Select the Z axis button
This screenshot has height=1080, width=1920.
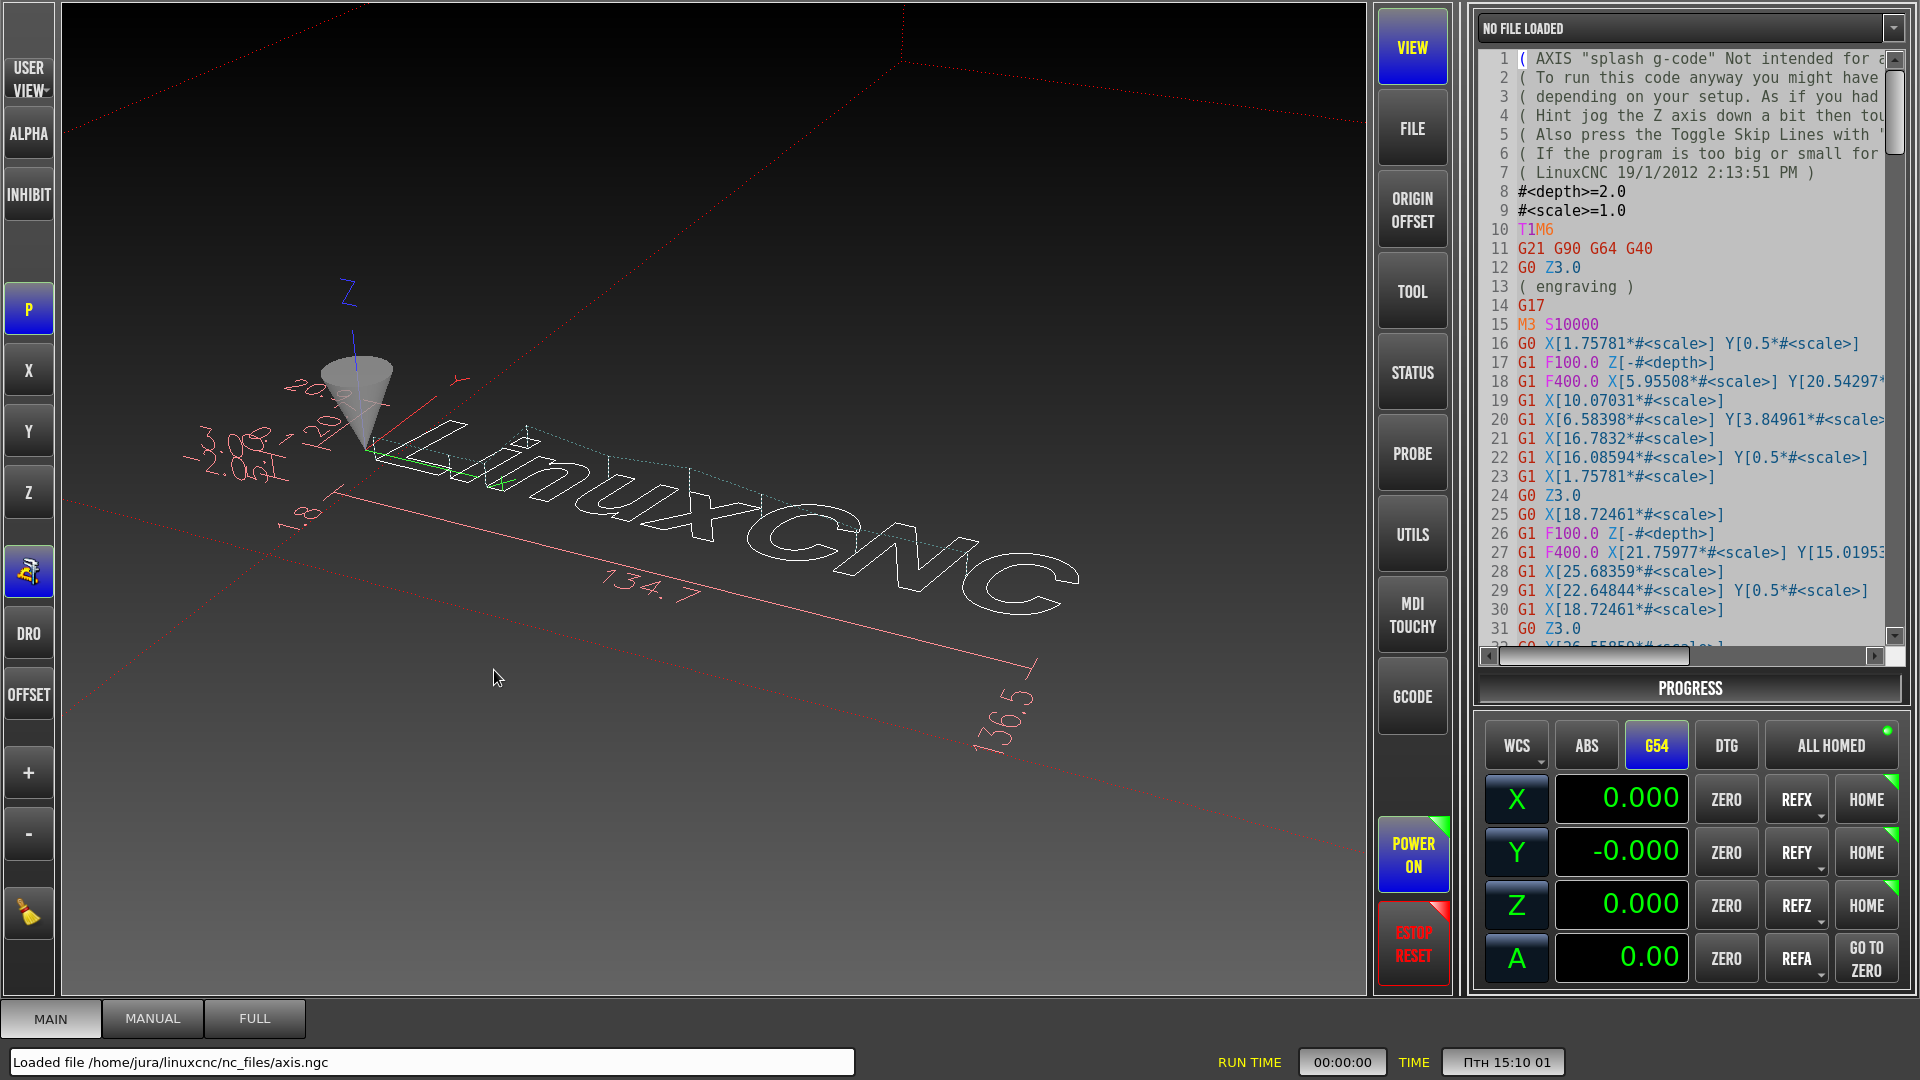pyautogui.click(x=1516, y=906)
